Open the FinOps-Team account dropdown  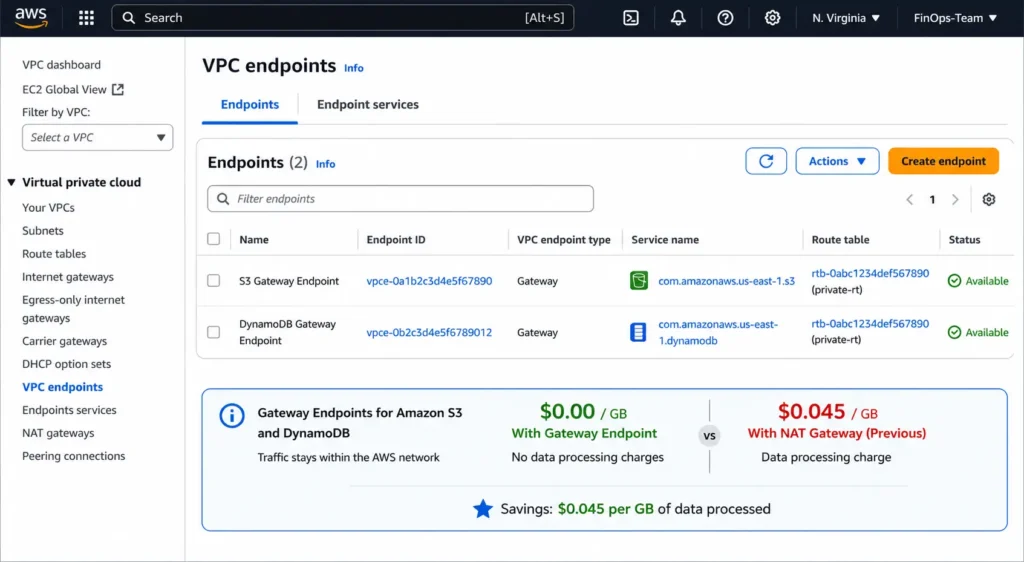pos(955,18)
